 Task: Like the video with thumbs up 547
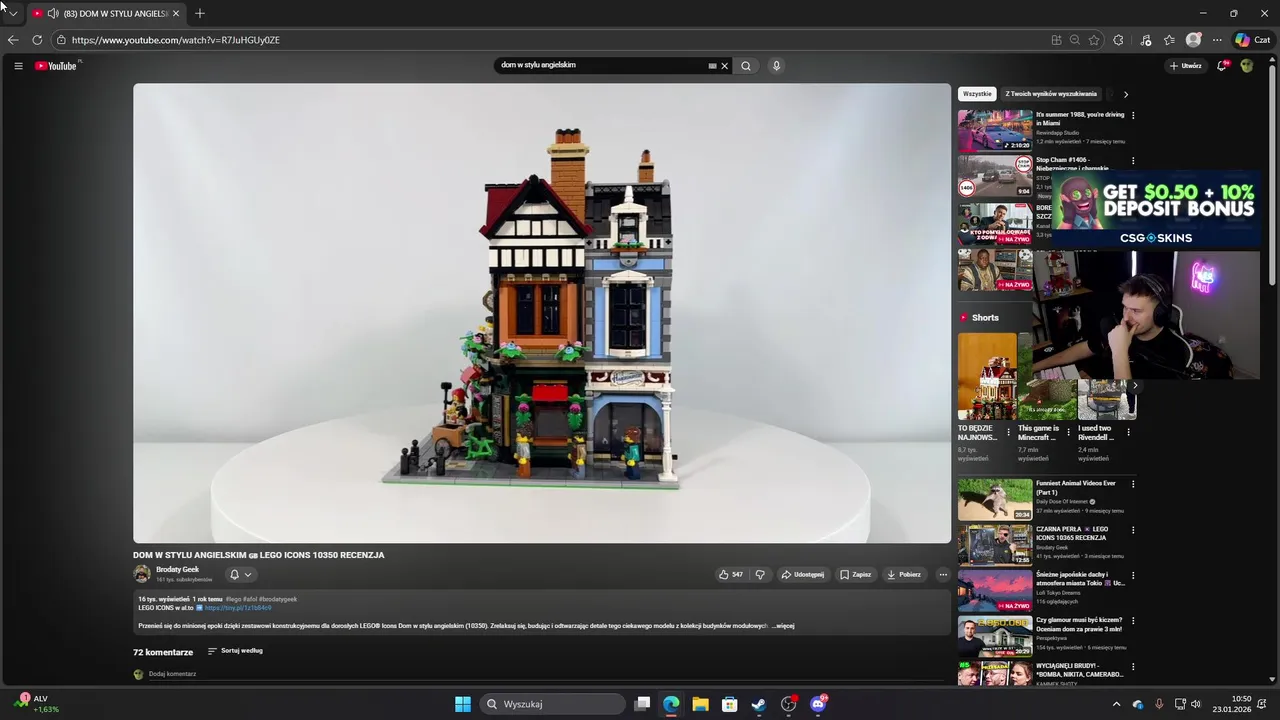pyautogui.click(x=730, y=575)
